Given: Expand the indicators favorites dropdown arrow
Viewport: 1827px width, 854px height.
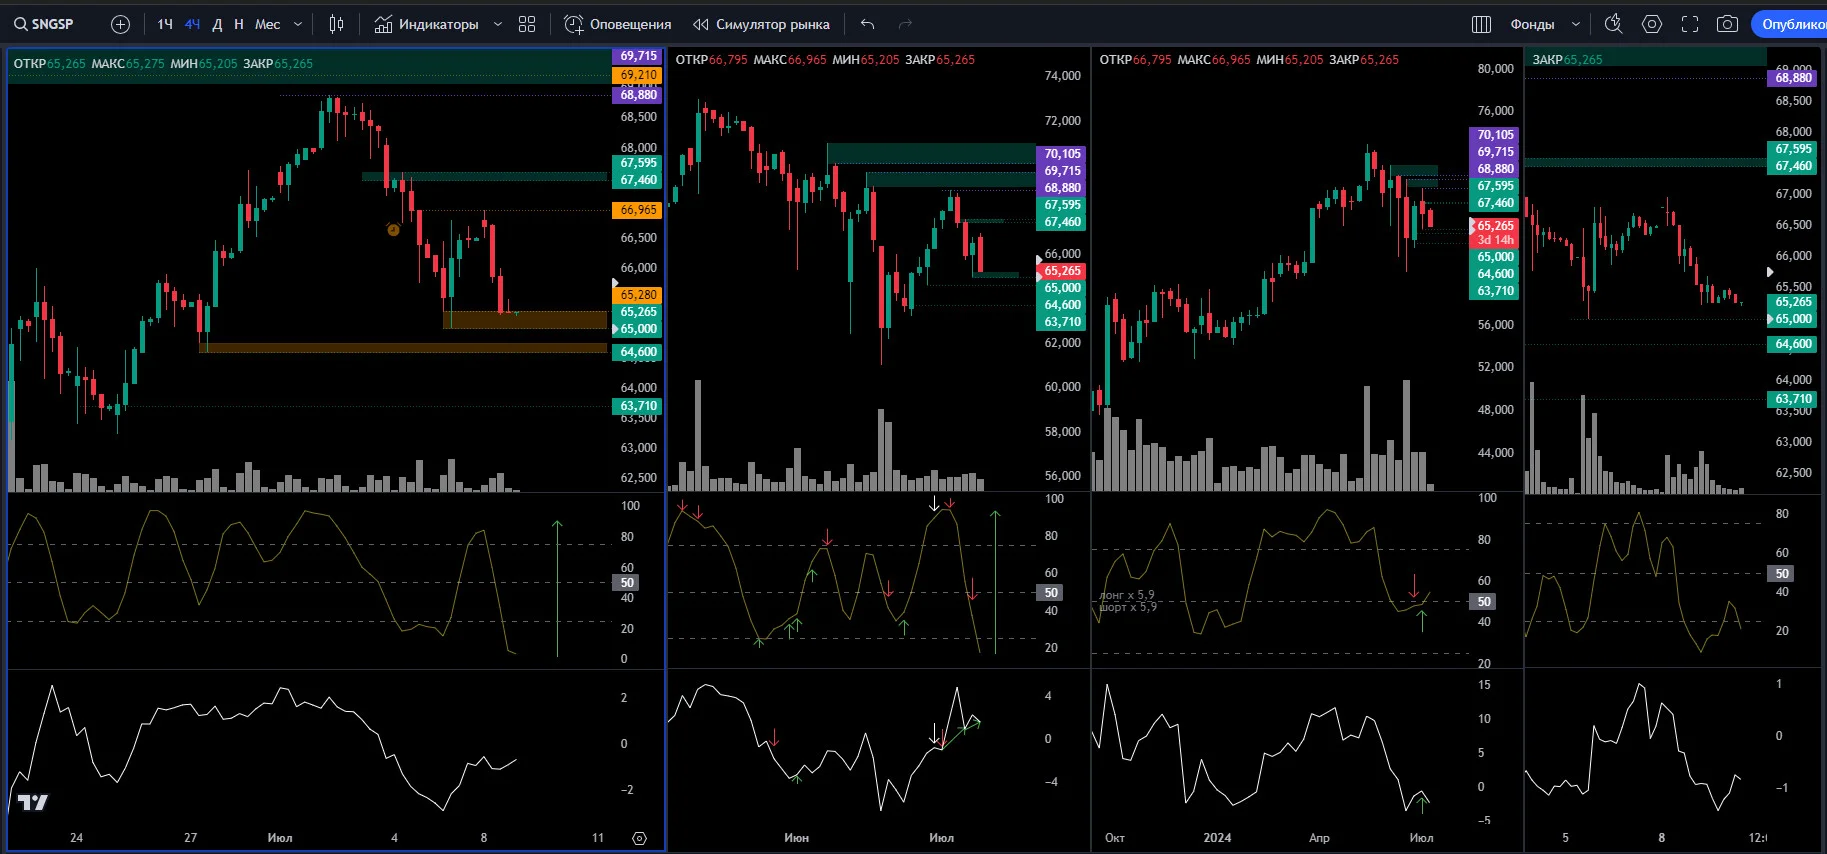Looking at the screenshot, I should tap(498, 24).
